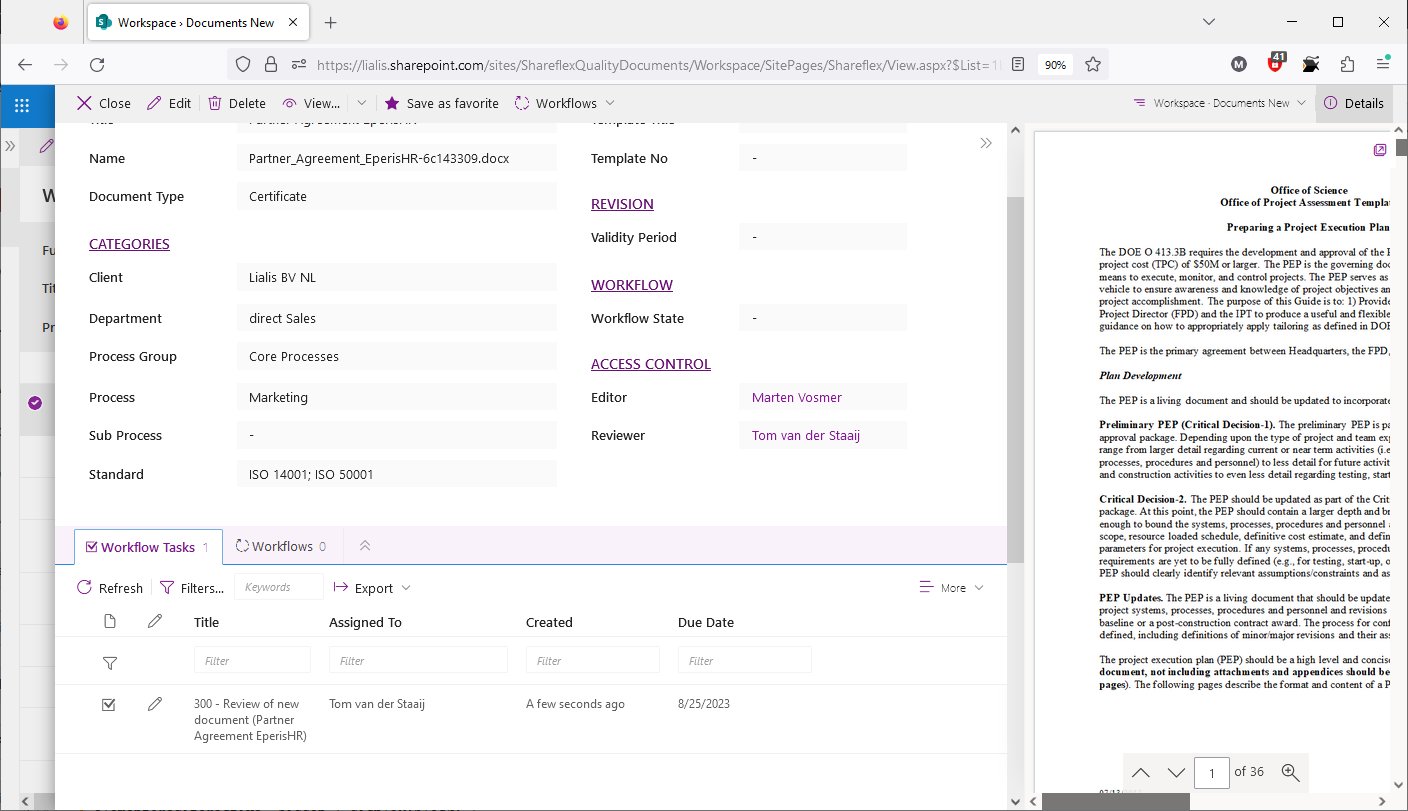1408x811 pixels.
Task: Click the form's vertical scrollbar
Action: 1015,380
